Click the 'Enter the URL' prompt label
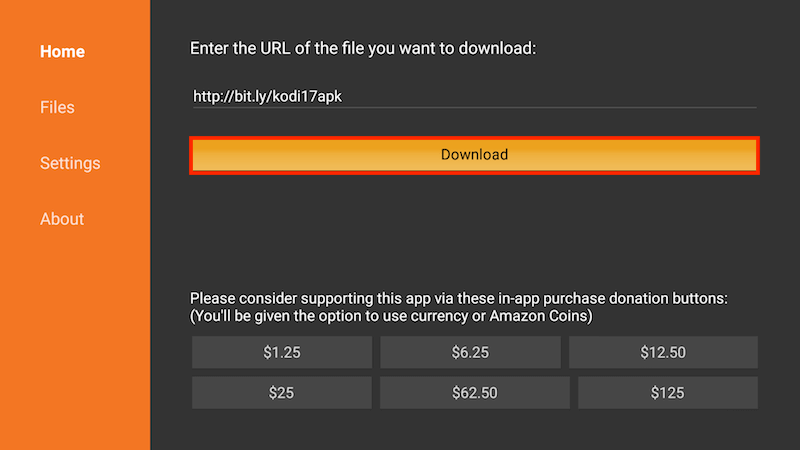 click(x=363, y=48)
